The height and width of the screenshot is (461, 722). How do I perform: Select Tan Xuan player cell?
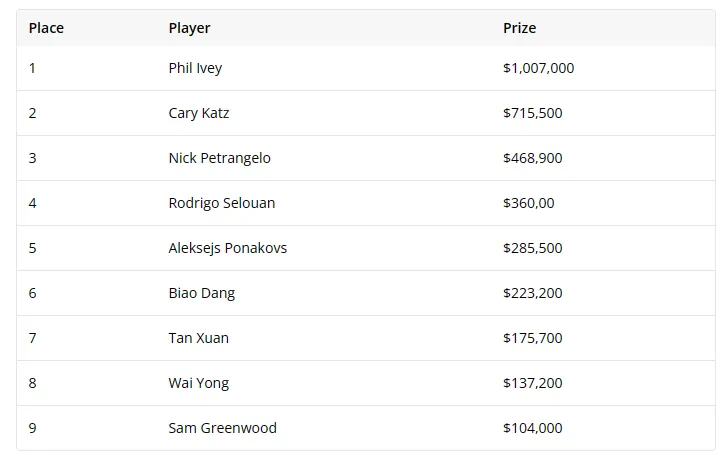[x=198, y=338]
